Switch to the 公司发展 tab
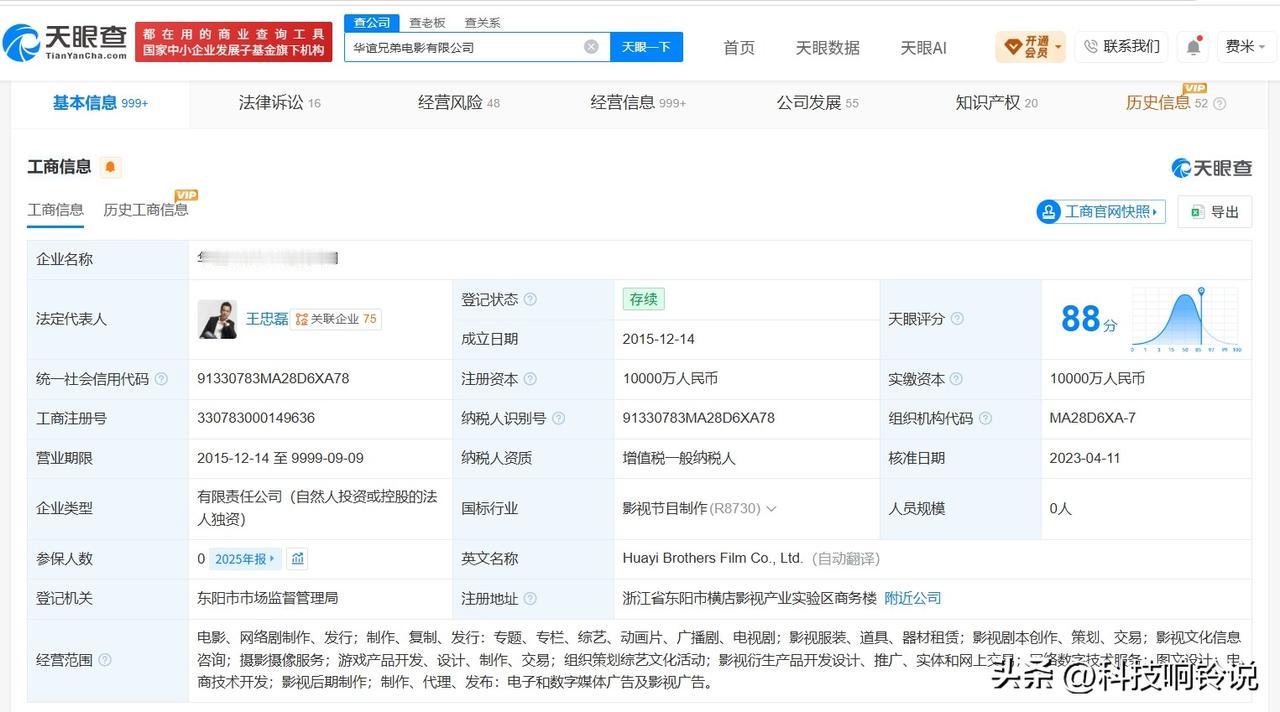1280x712 pixels. (817, 102)
